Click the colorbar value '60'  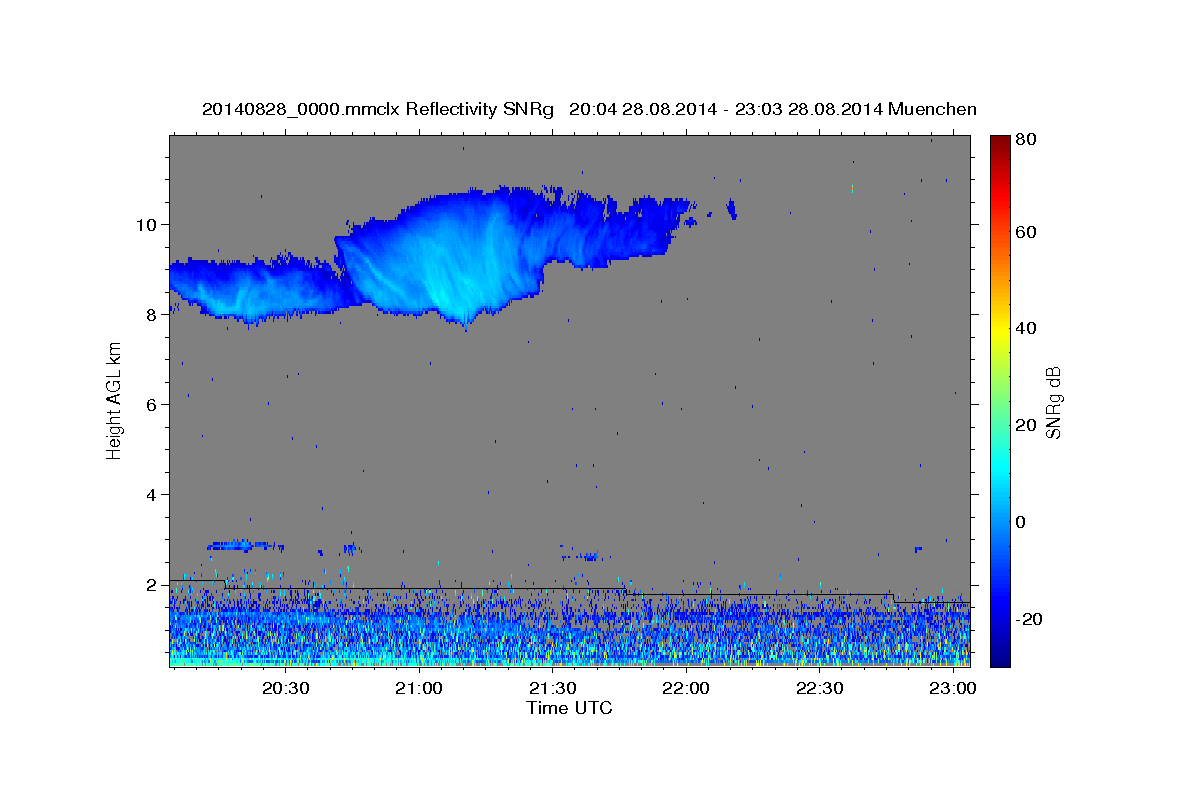[1028, 232]
